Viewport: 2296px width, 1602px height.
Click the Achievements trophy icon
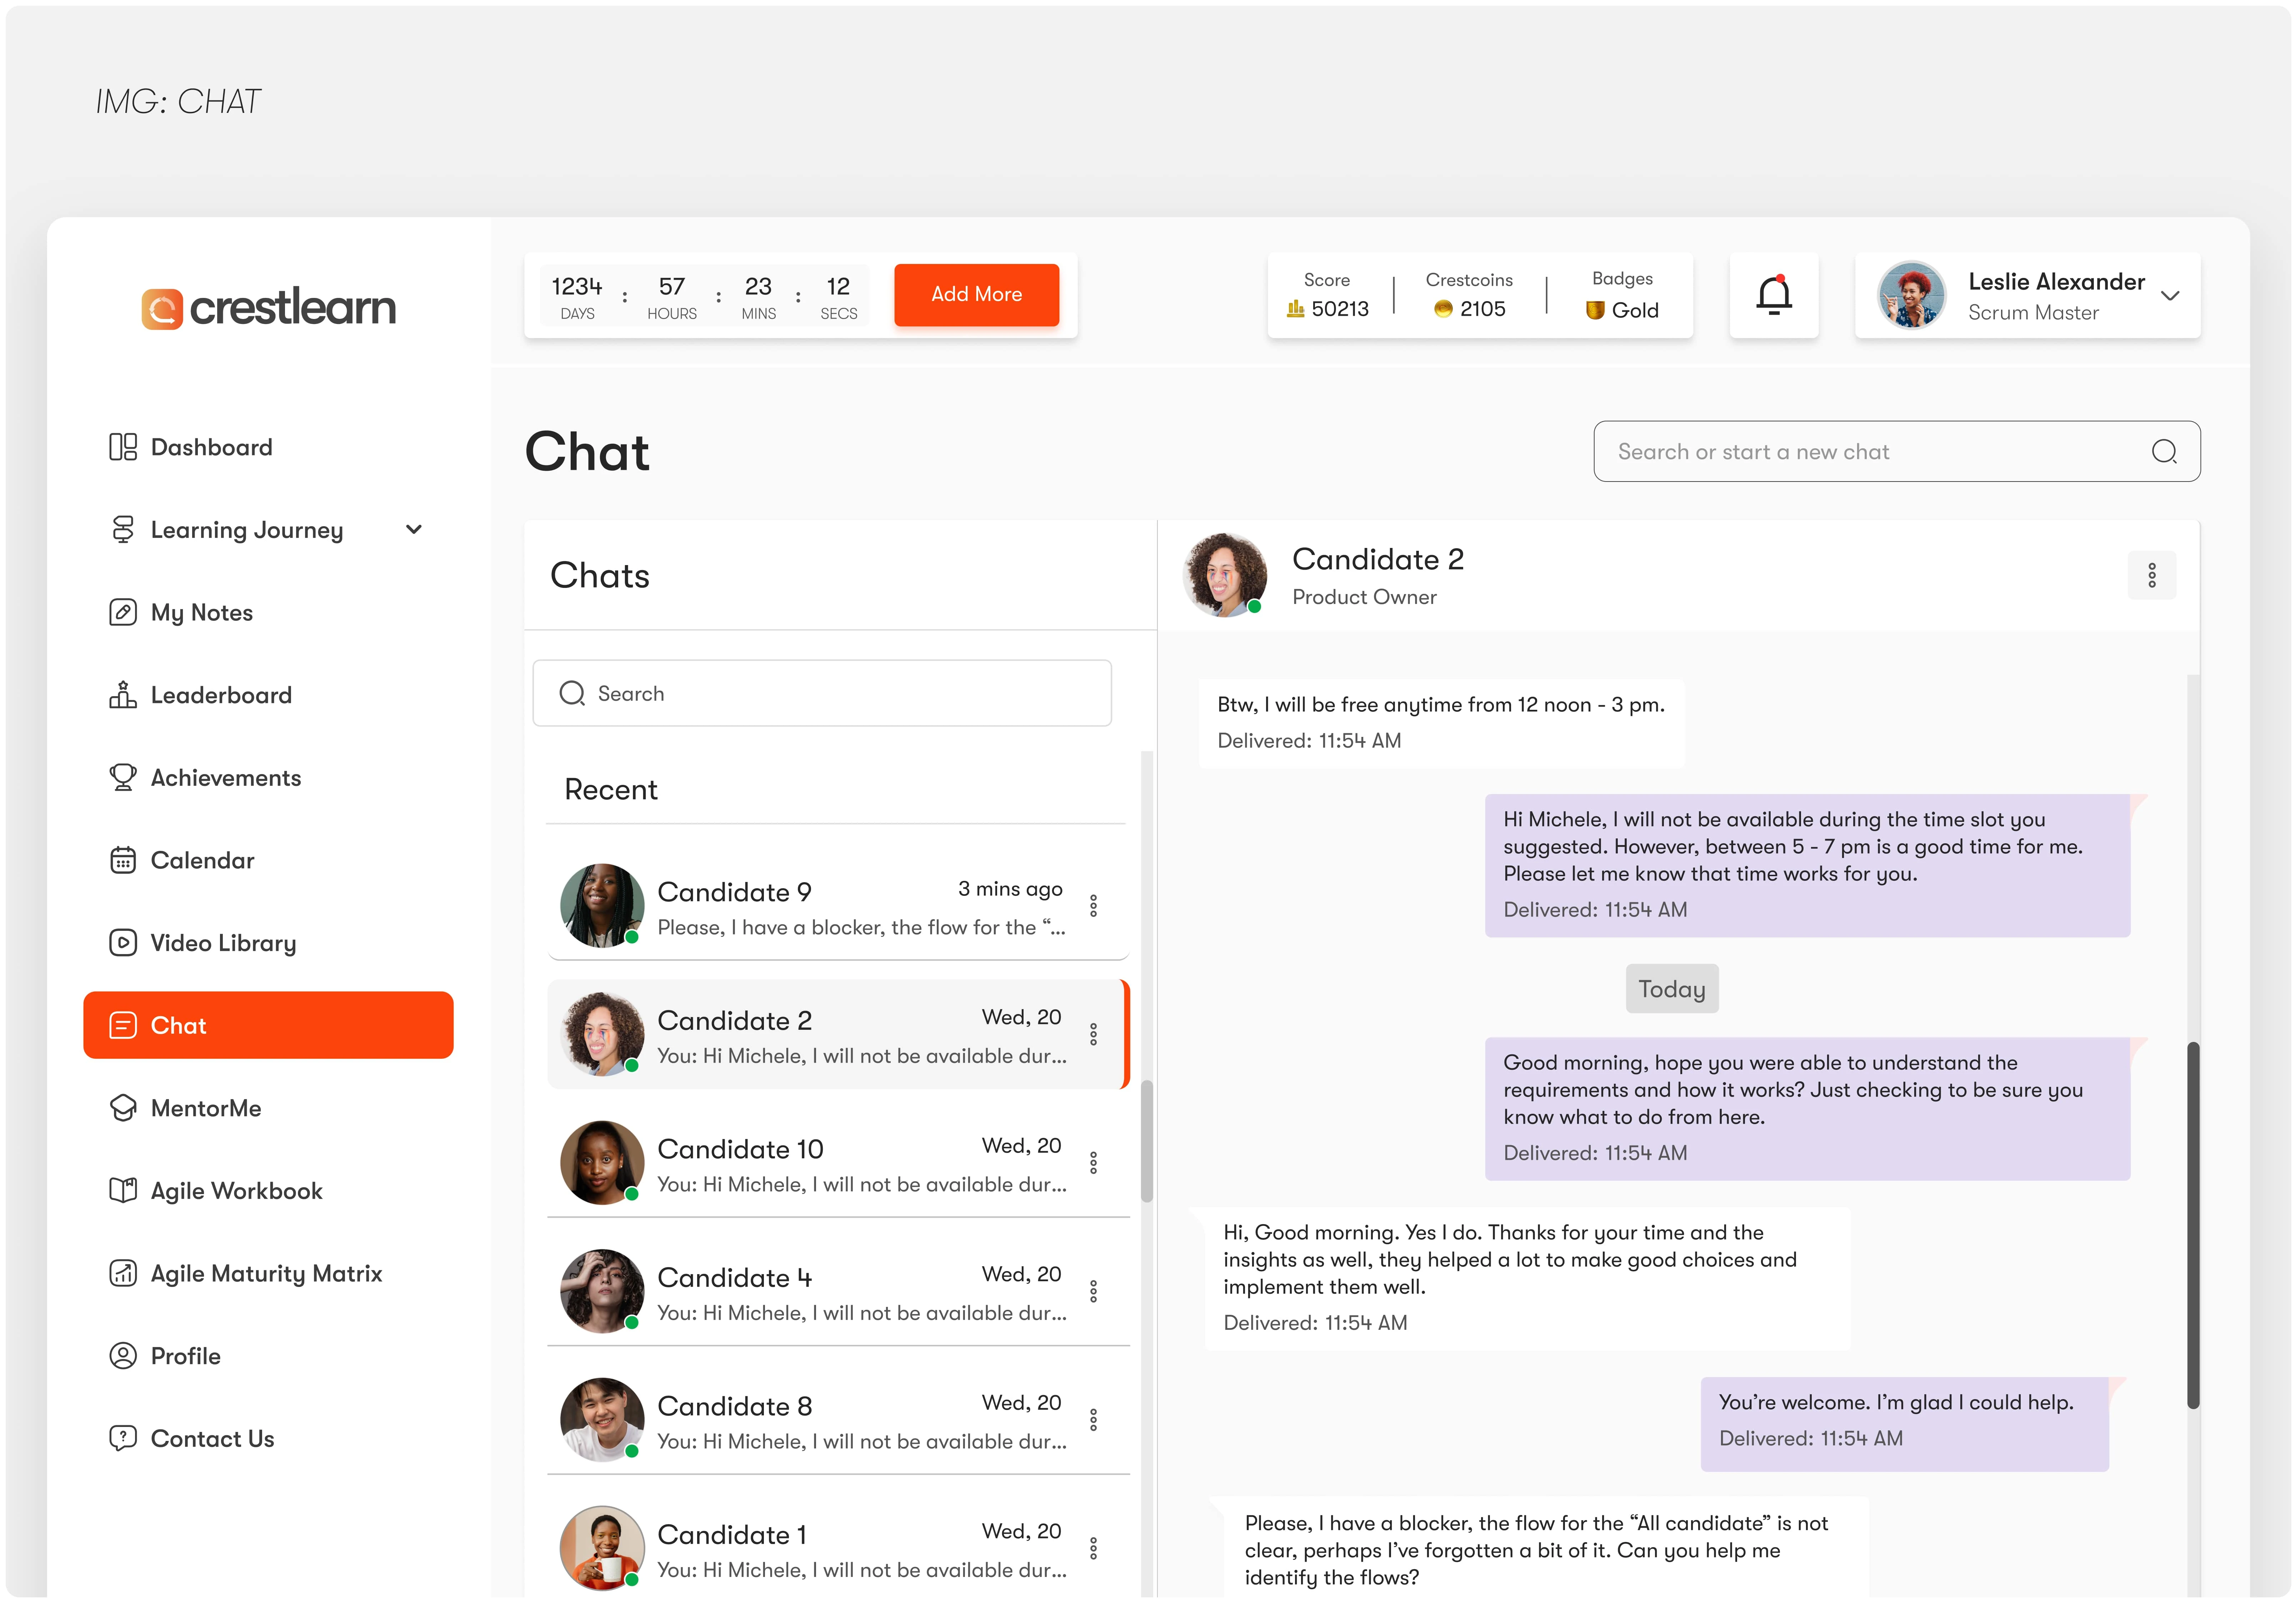coord(123,777)
